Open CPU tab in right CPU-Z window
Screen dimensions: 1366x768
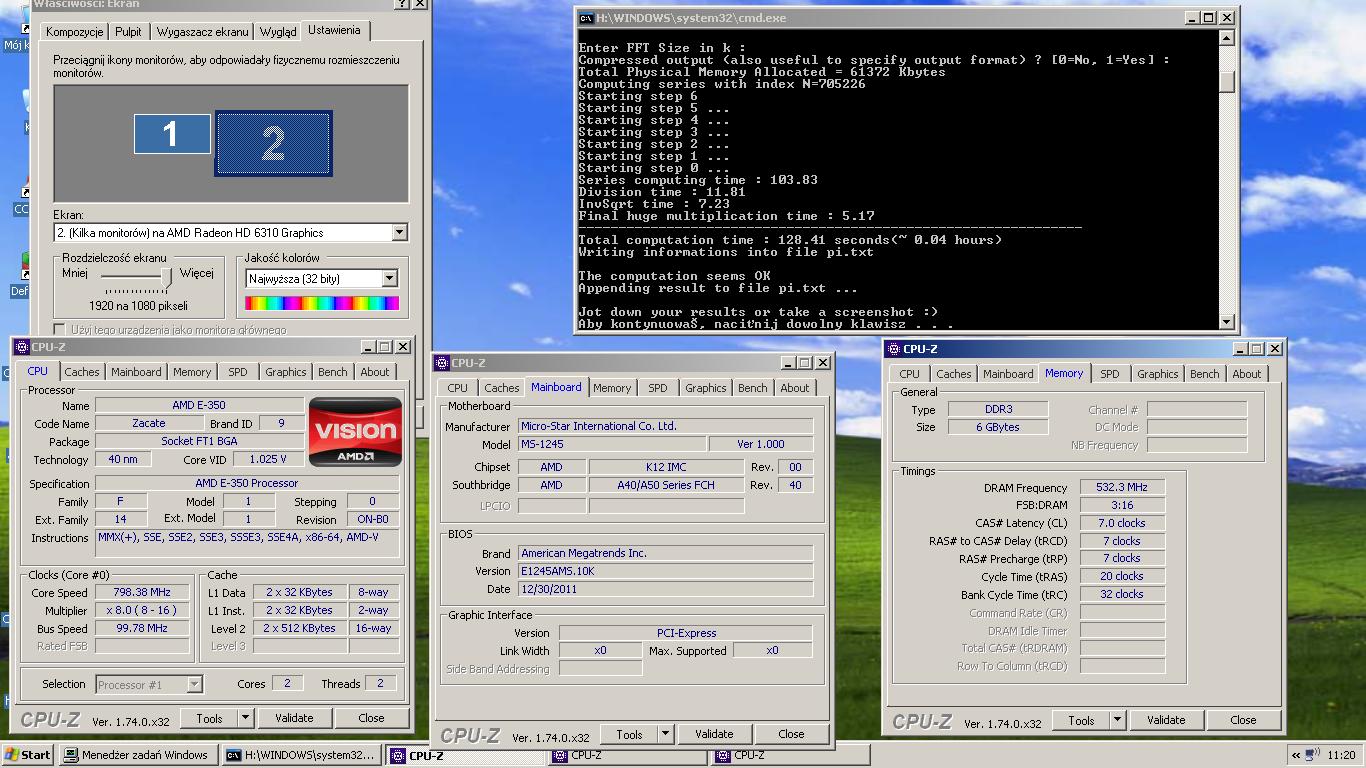click(x=910, y=374)
